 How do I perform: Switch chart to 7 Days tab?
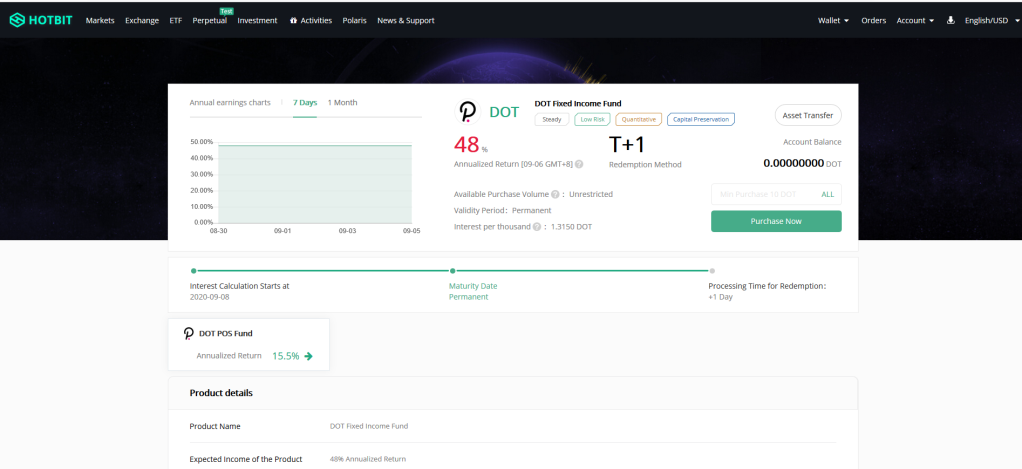305,103
